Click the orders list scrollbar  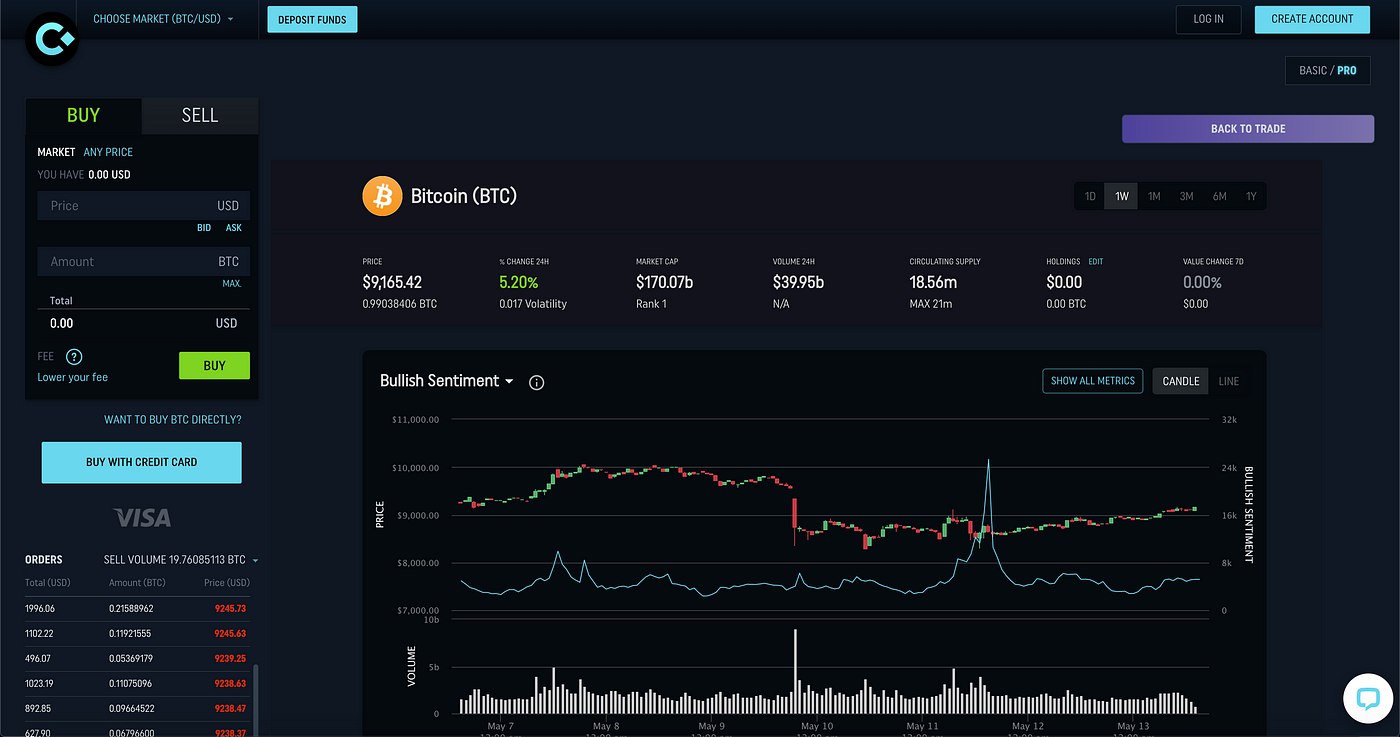tap(256, 700)
